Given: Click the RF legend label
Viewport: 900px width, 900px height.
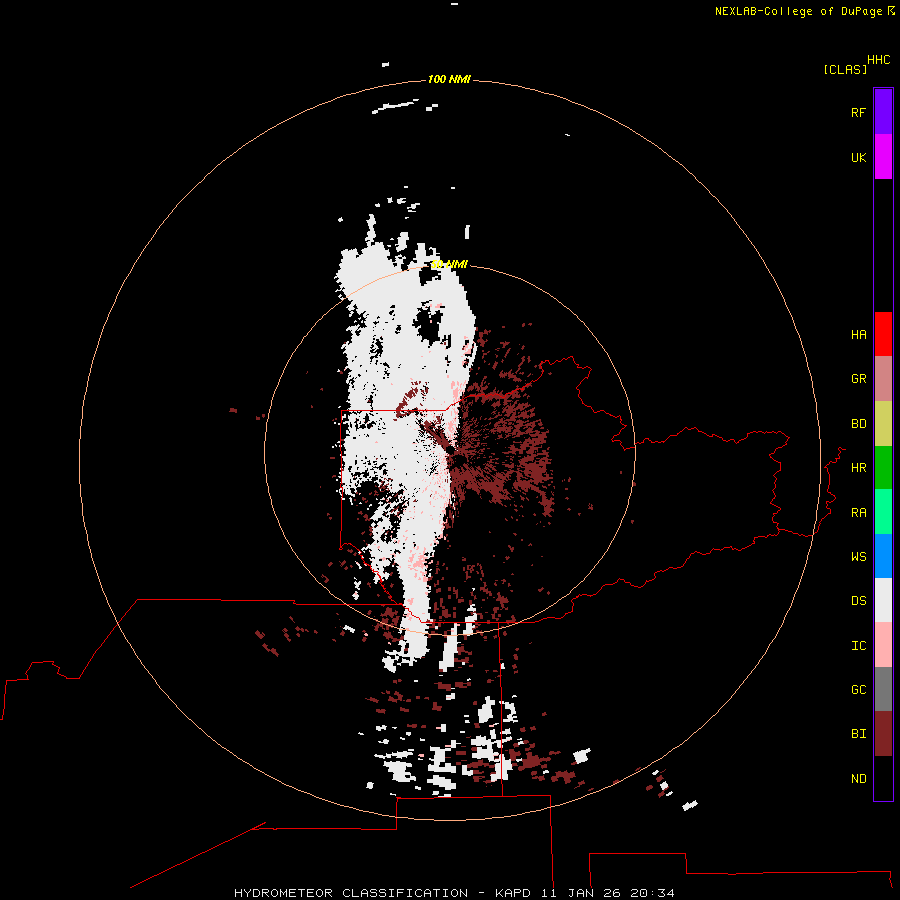Looking at the screenshot, I should [x=859, y=113].
